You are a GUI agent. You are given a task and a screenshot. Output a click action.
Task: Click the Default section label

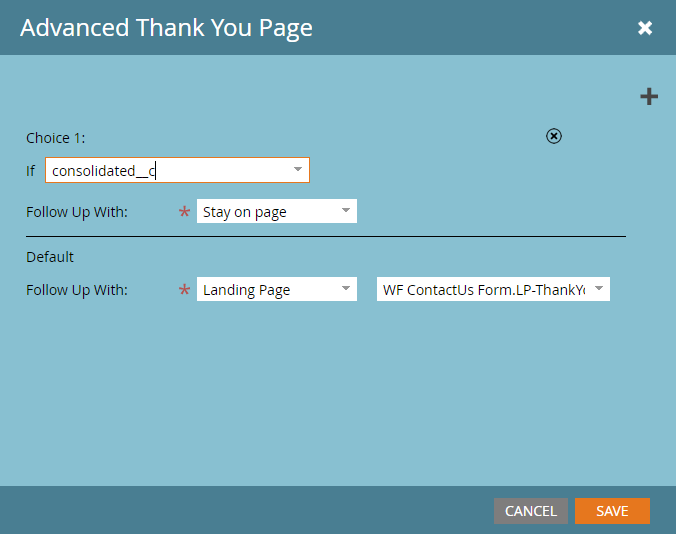(50, 257)
